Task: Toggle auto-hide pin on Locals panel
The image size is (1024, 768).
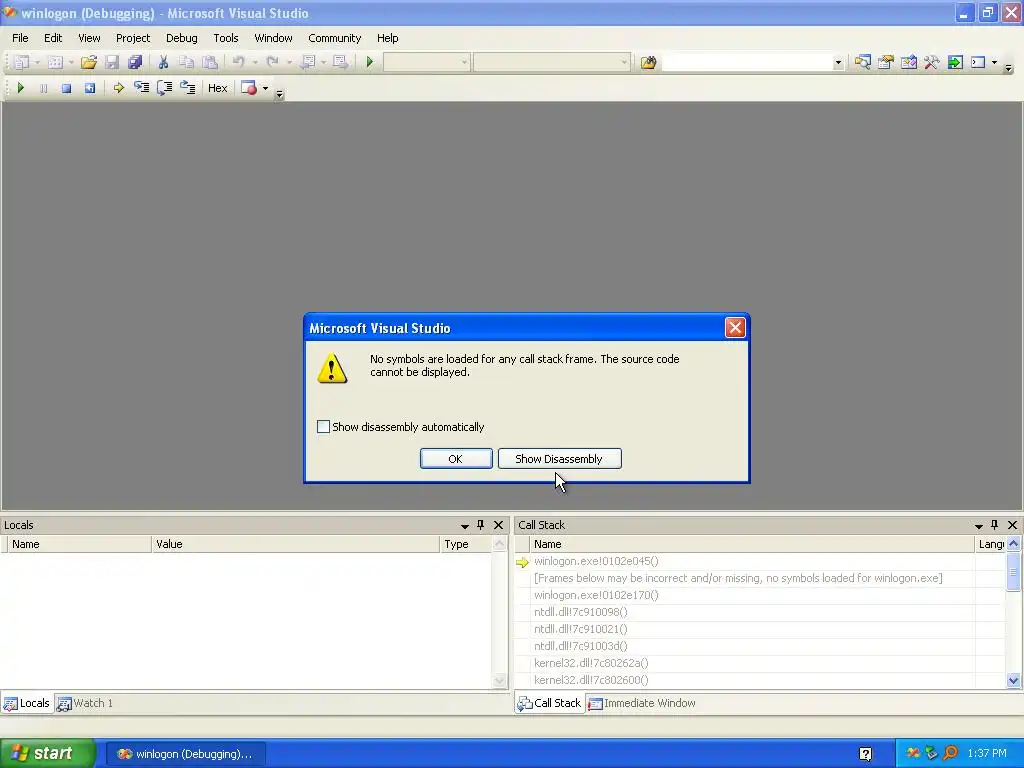Action: [x=481, y=525]
